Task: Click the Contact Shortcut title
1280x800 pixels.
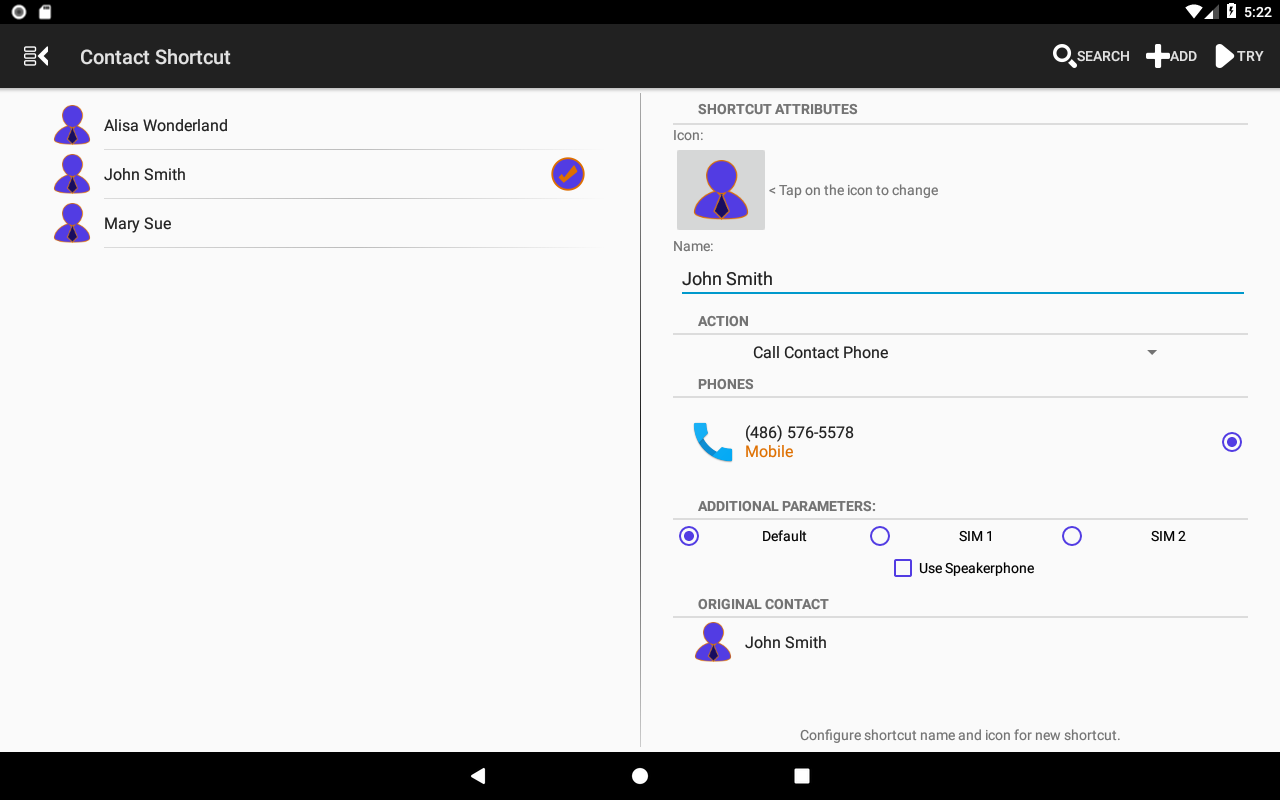Action: (155, 57)
